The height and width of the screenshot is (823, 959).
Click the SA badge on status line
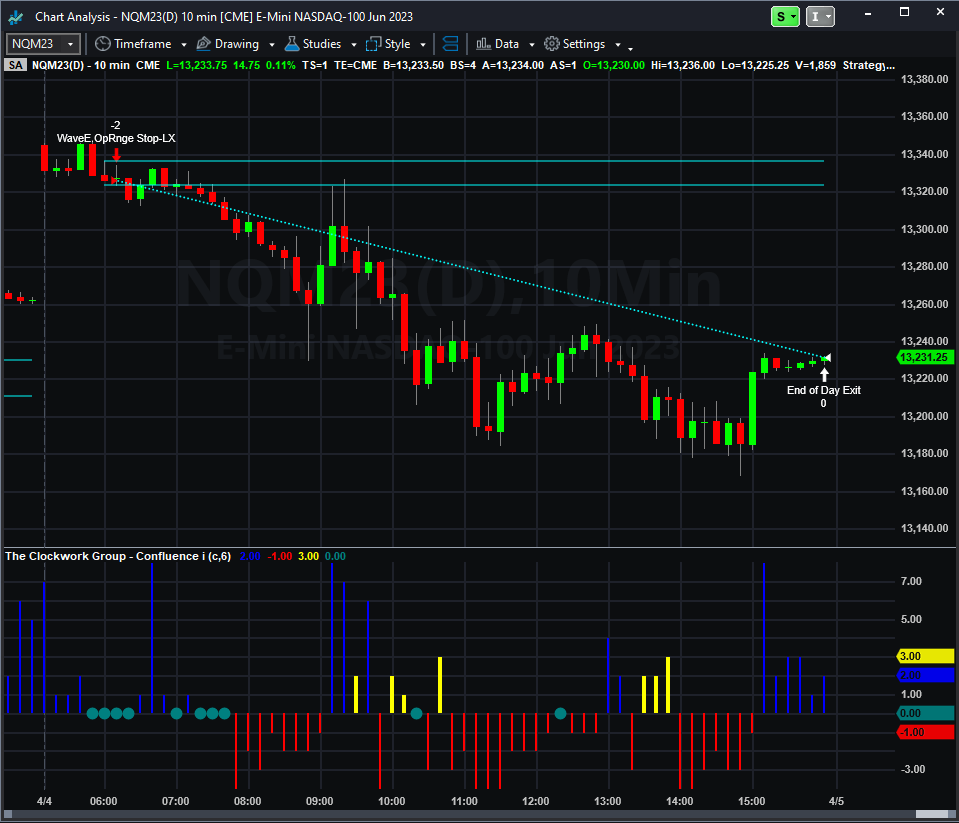click(15, 65)
